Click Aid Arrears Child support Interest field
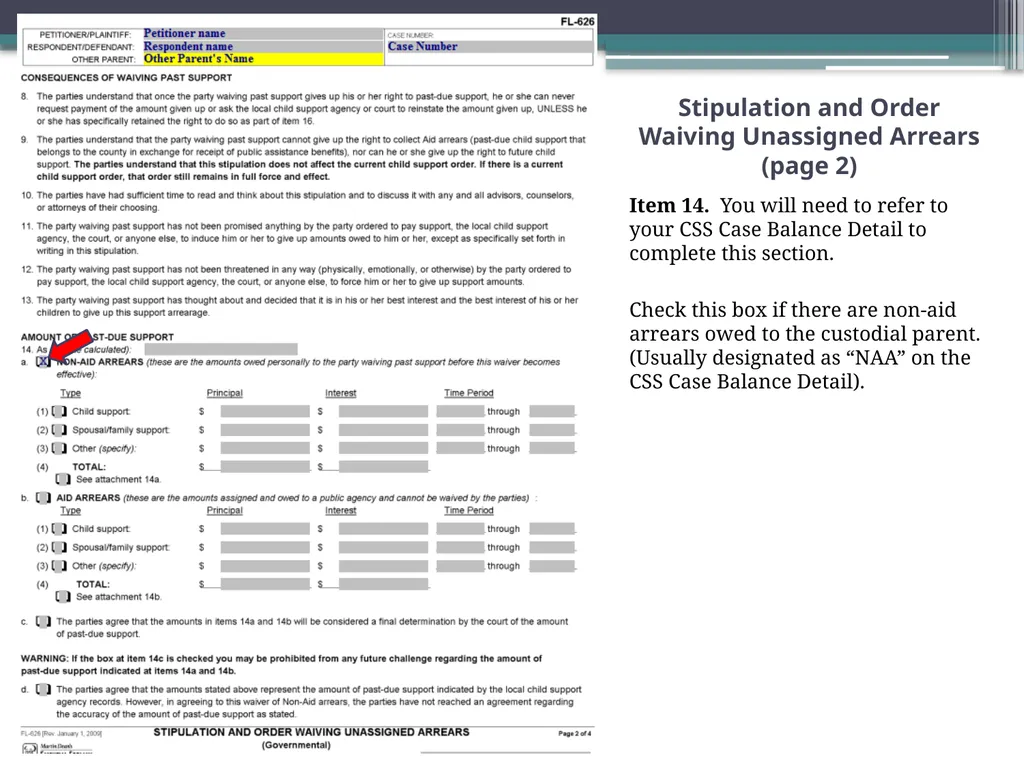Screen dimensions: 1024x768 pos(383,529)
